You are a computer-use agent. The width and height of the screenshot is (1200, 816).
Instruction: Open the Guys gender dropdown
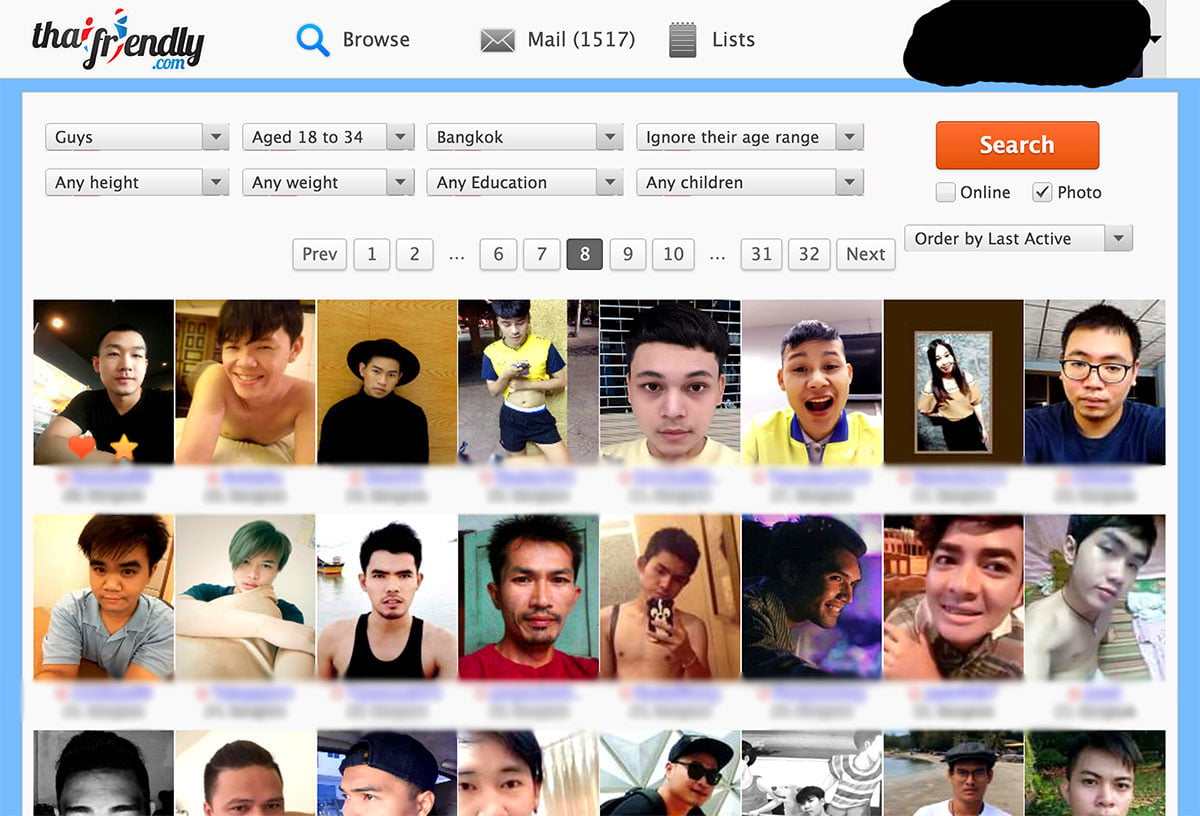tap(137, 137)
